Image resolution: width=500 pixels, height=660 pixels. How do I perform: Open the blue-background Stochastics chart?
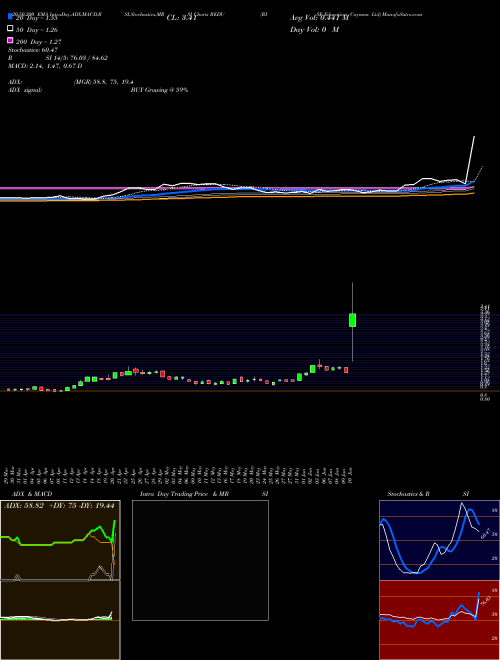tap(439, 540)
